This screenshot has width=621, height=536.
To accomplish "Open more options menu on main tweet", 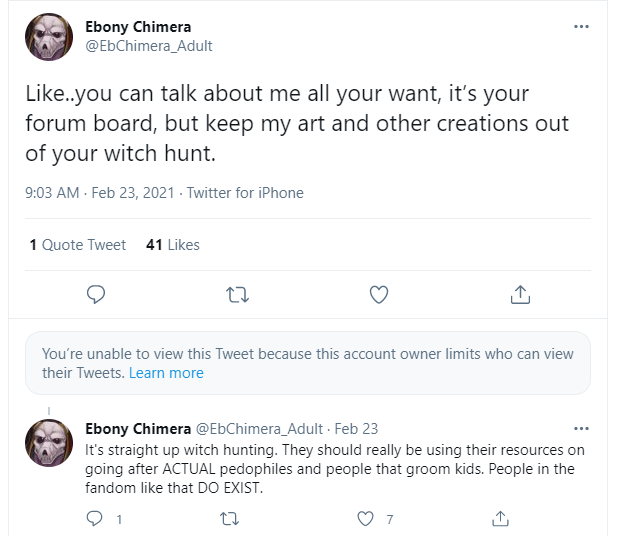I will coord(581,27).
